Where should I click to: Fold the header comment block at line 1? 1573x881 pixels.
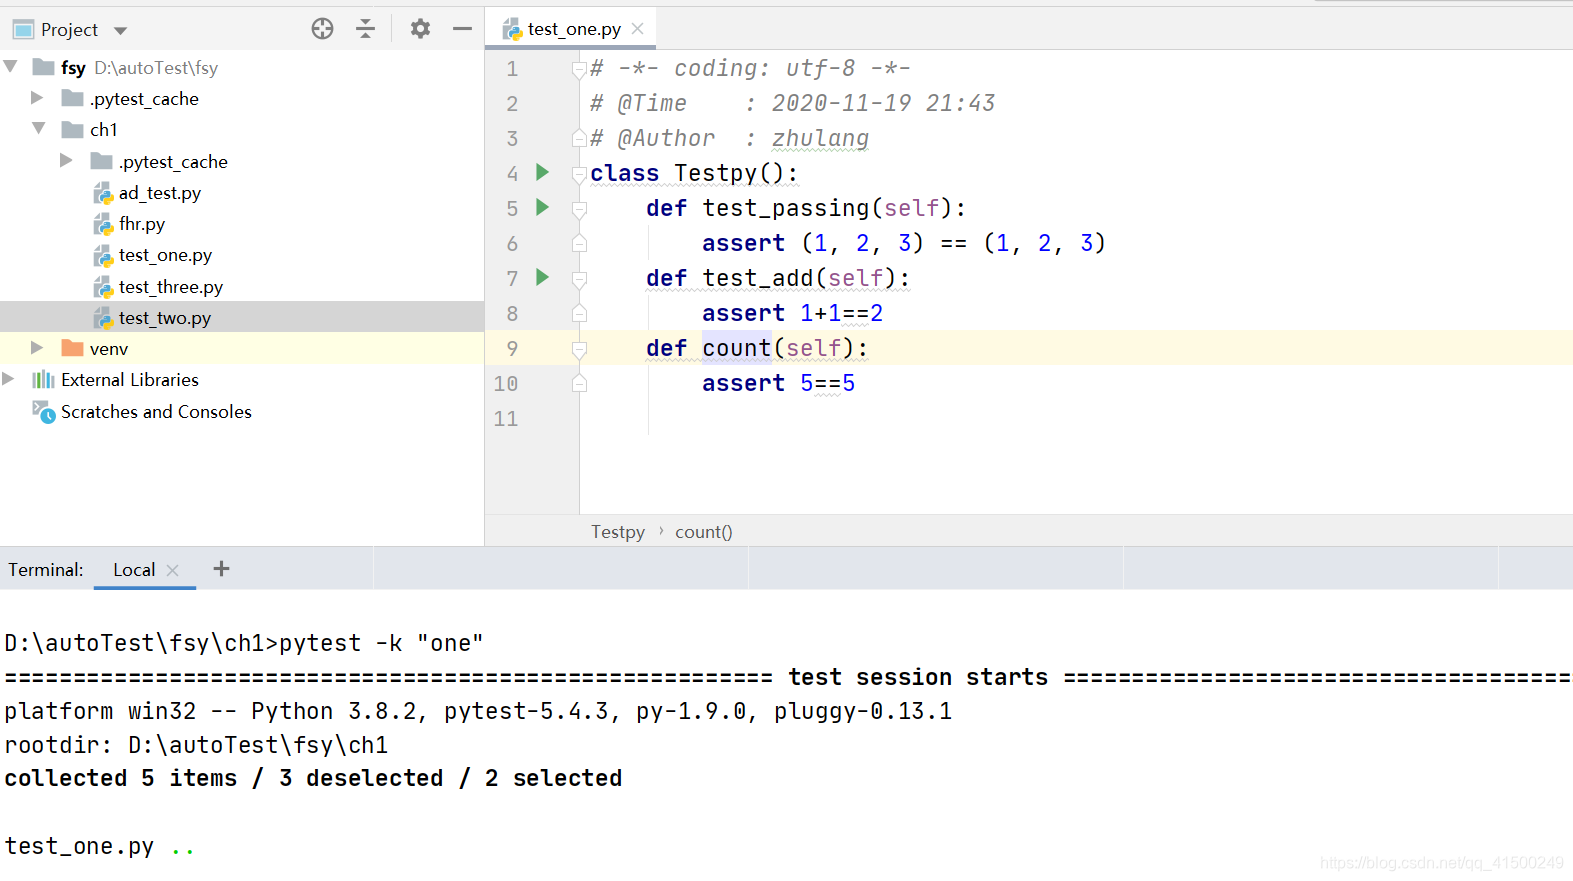(x=579, y=69)
